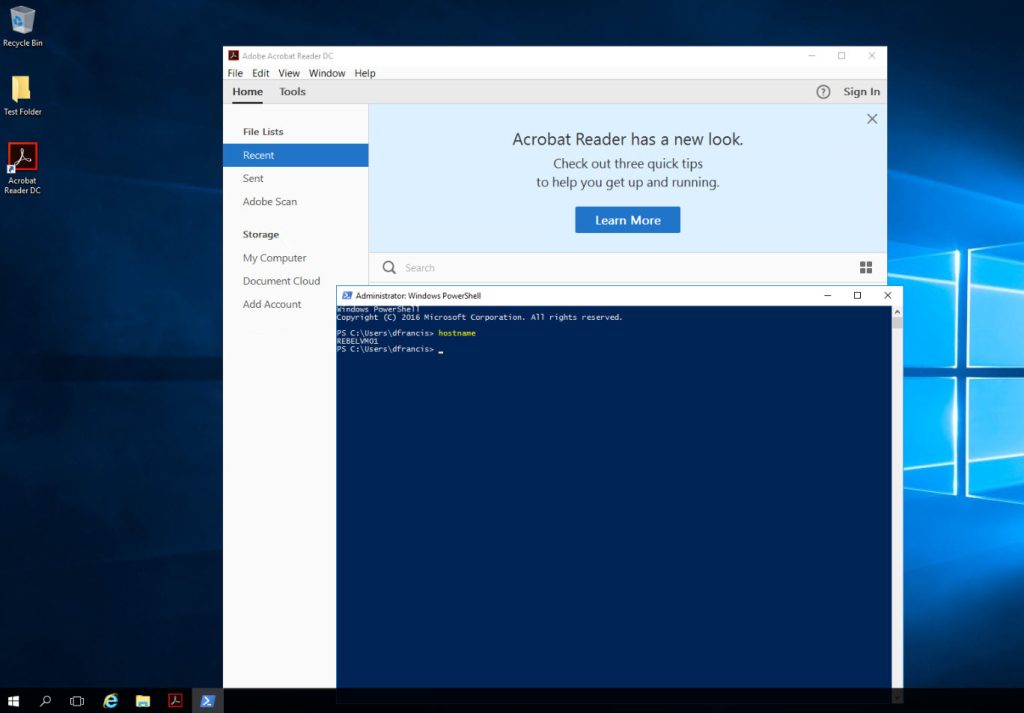Open Document Cloud storage
Image resolution: width=1024 pixels, height=713 pixels.
click(x=282, y=281)
